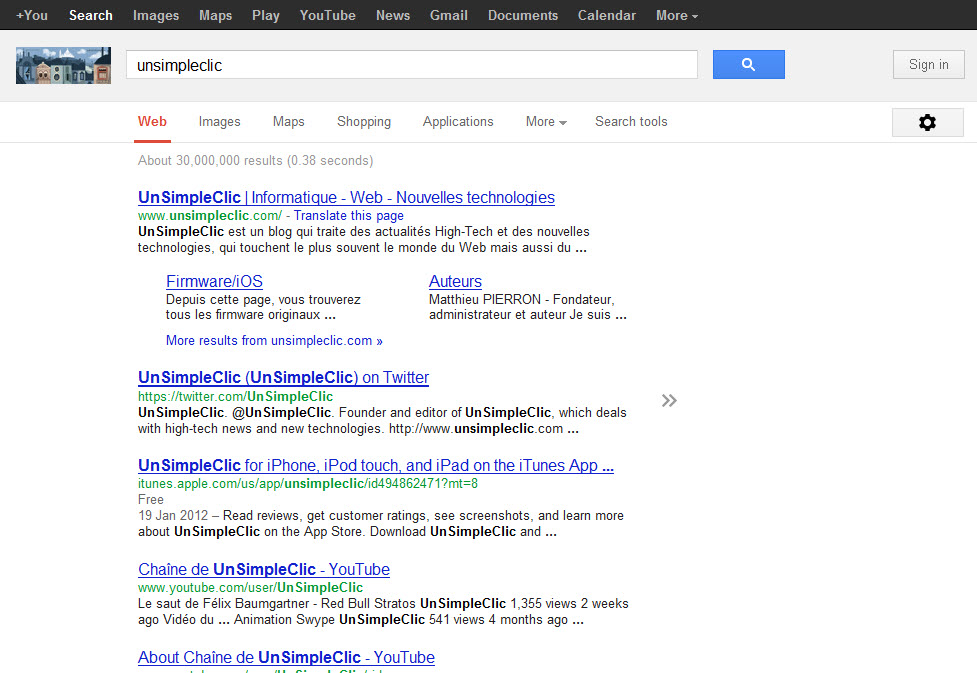Open Calendar in the top bar
This screenshot has height=673, width=977.
coord(607,16)
